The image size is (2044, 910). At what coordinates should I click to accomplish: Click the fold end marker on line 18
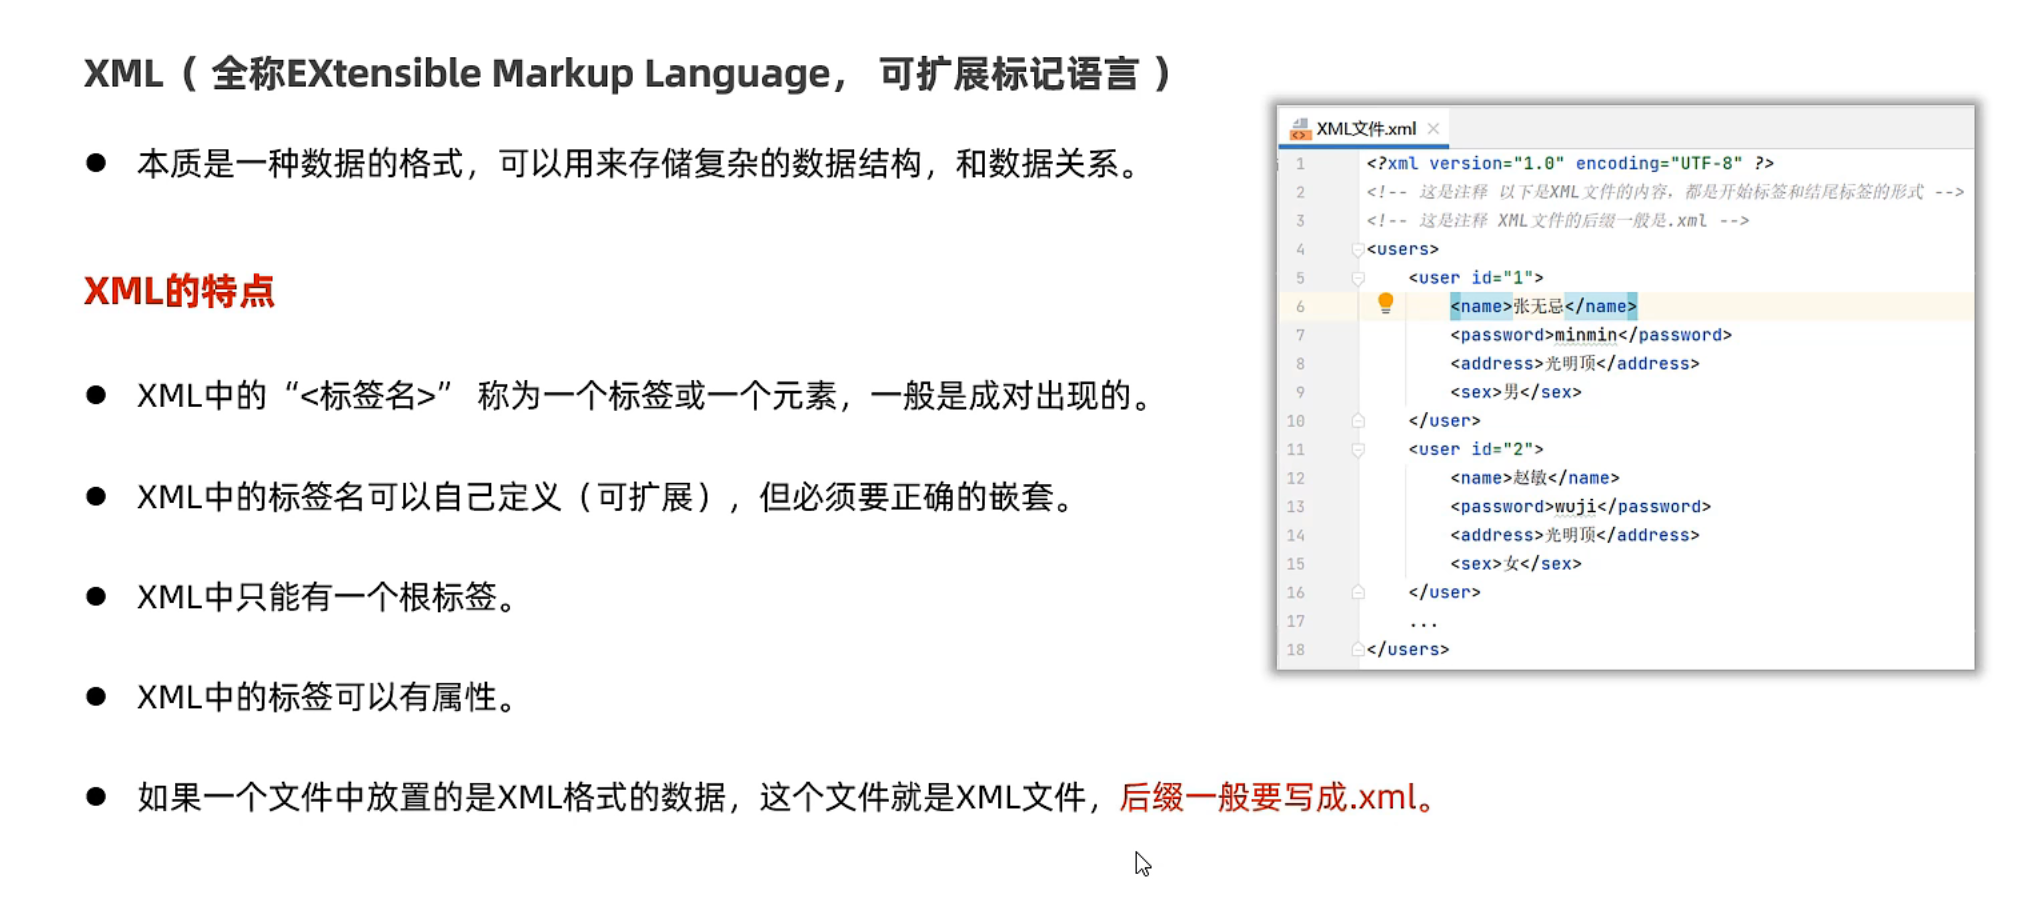1358,650
